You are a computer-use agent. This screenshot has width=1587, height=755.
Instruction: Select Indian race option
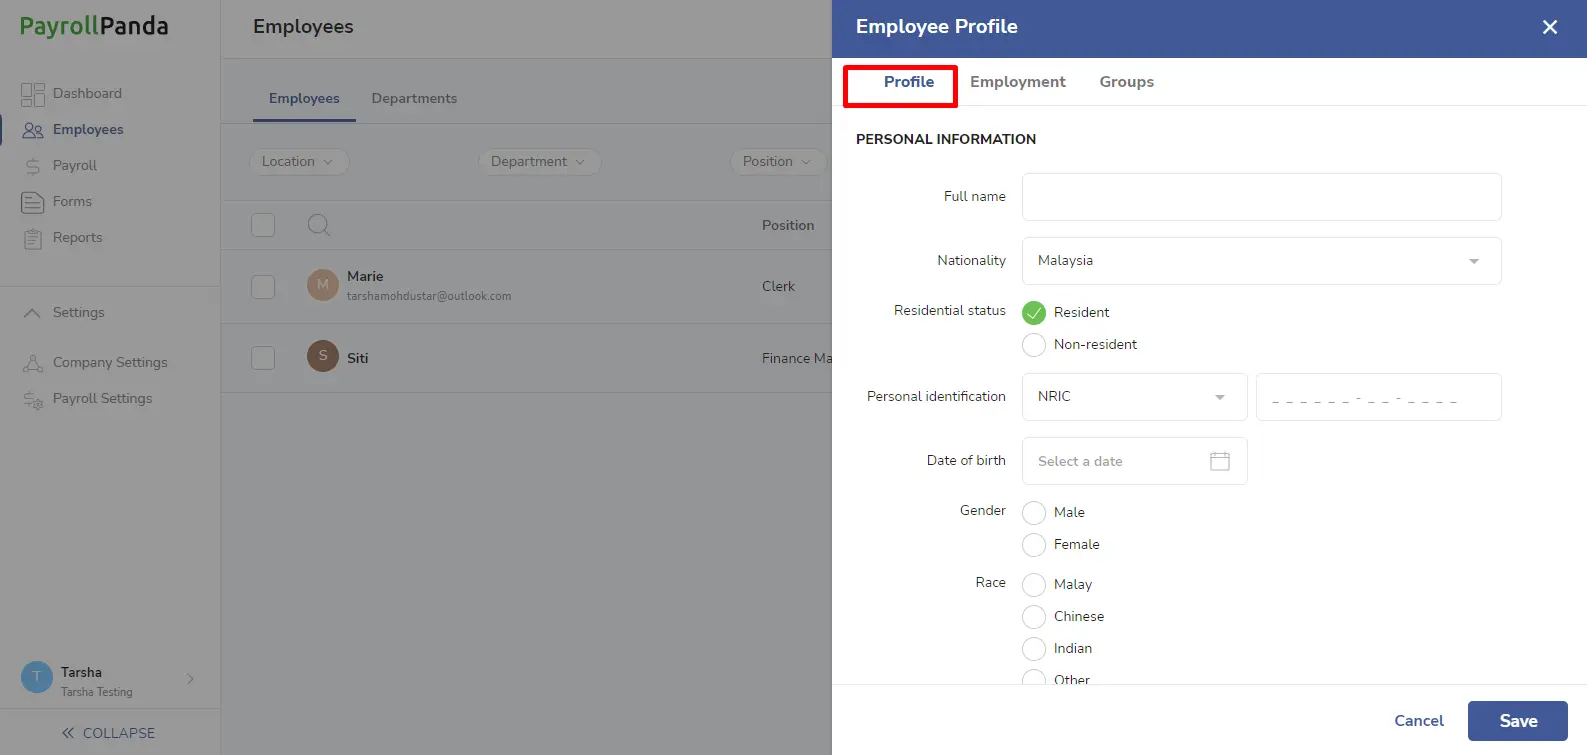point(1034,649)
